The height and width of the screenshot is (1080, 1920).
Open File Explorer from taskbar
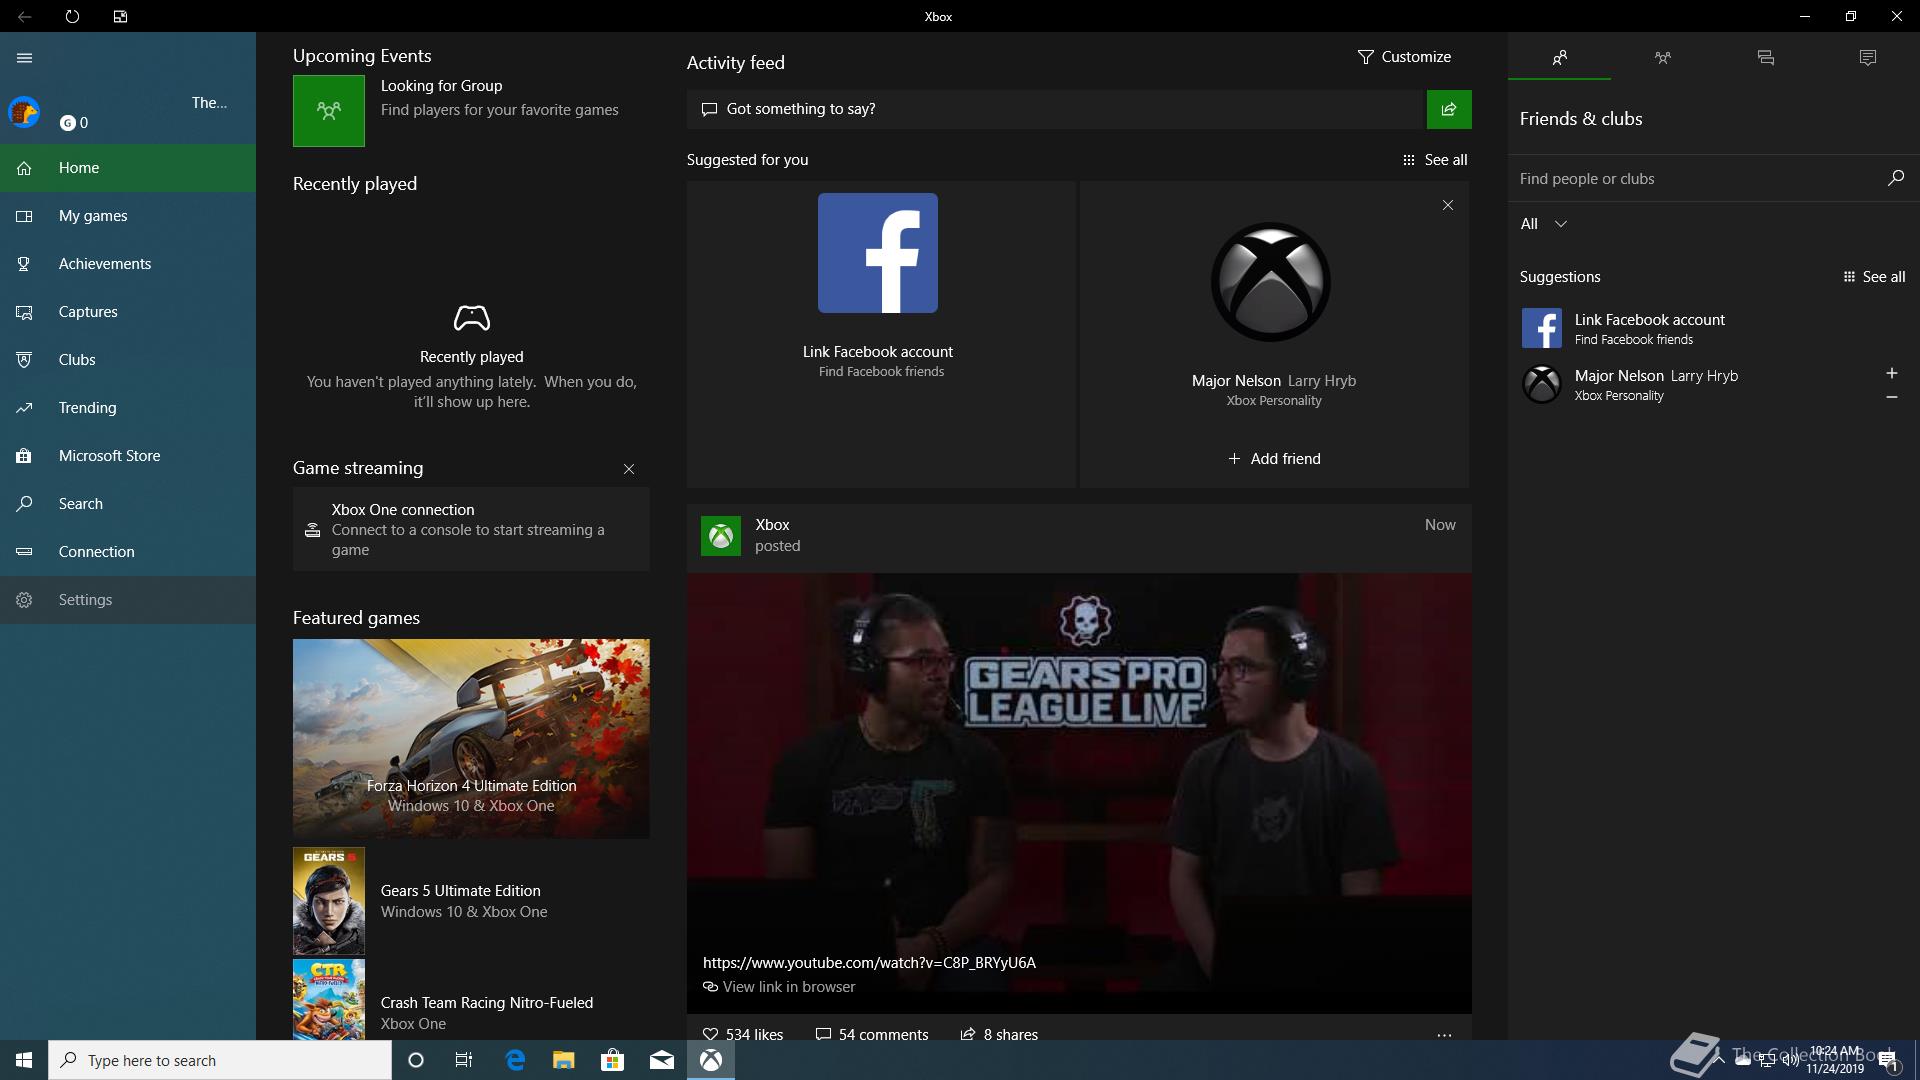(564, 1060)
